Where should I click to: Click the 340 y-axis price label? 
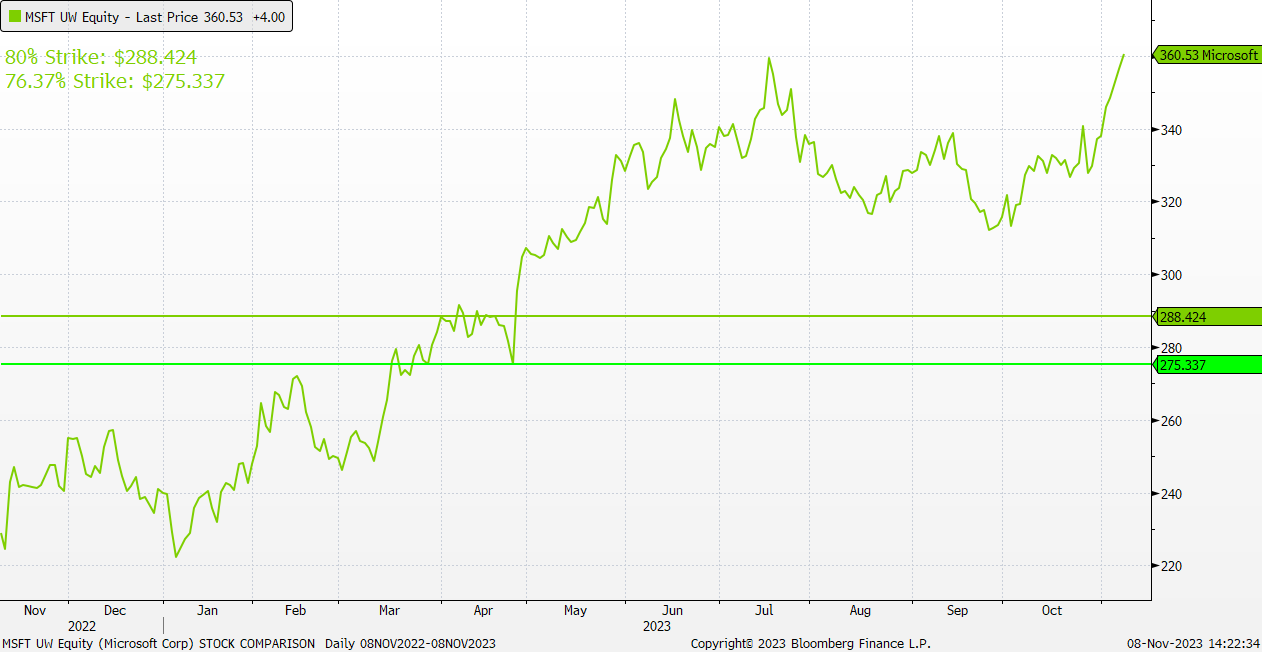coord(1172,130)
